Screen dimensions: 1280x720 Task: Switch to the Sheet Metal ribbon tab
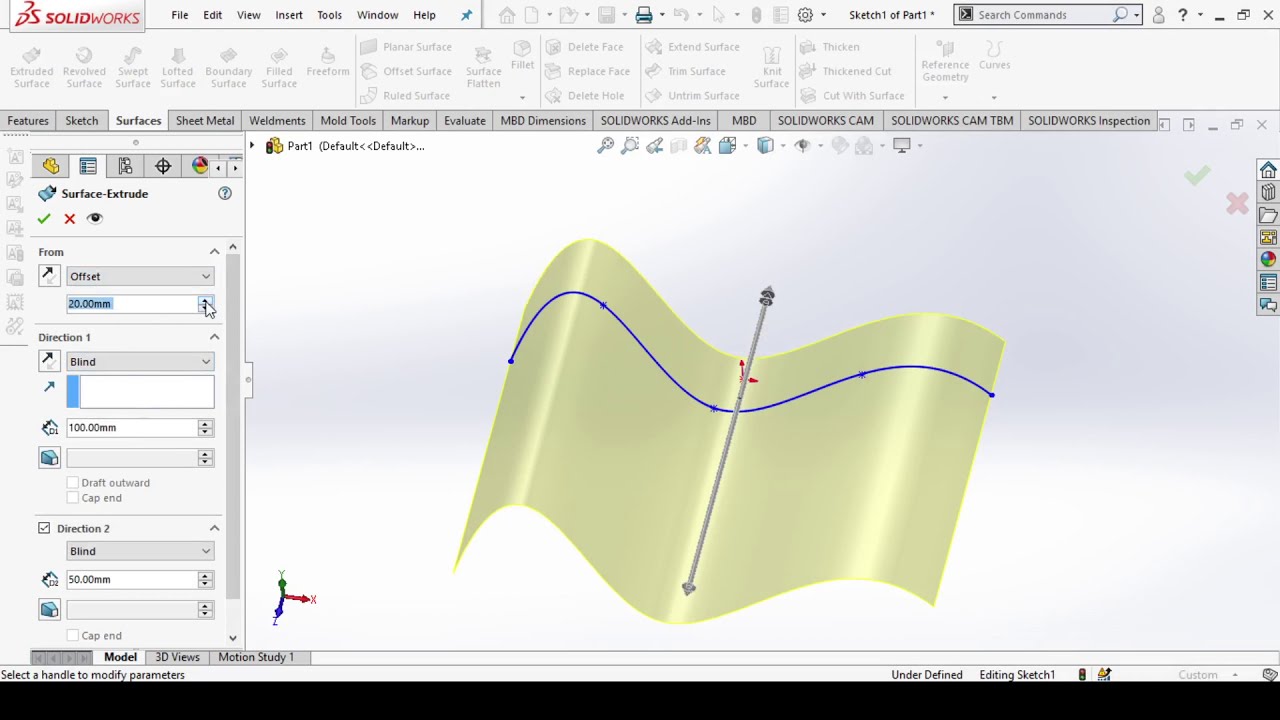[205, 121]
